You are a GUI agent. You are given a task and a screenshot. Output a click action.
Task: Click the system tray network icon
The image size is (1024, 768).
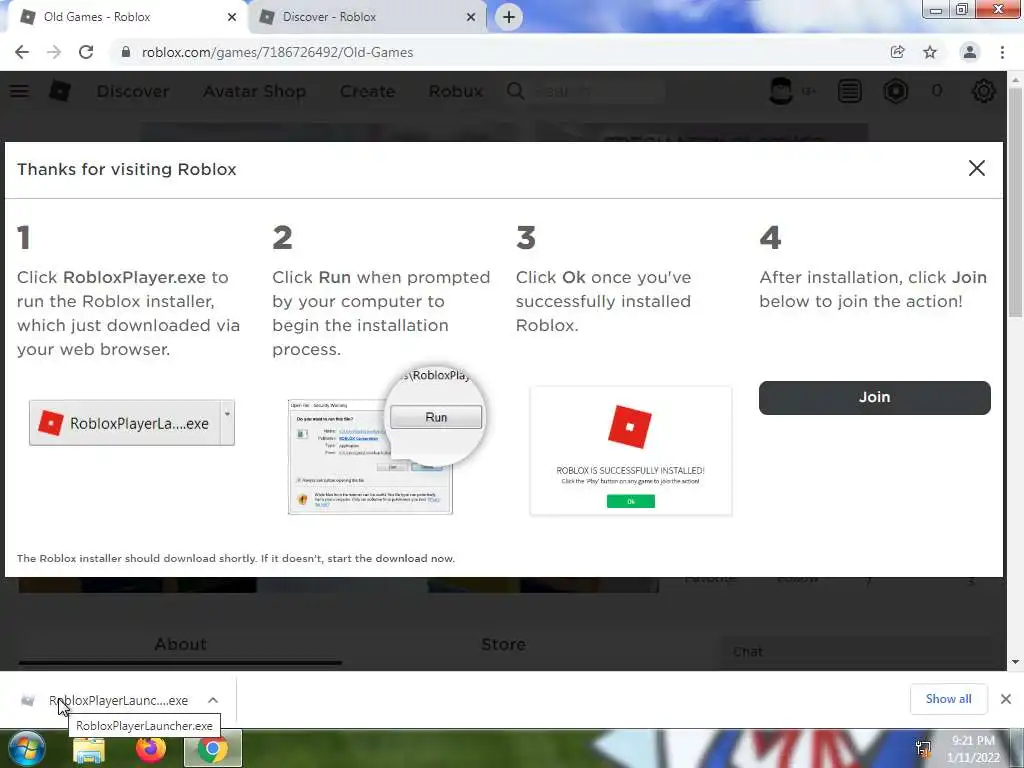click(923, 749)
